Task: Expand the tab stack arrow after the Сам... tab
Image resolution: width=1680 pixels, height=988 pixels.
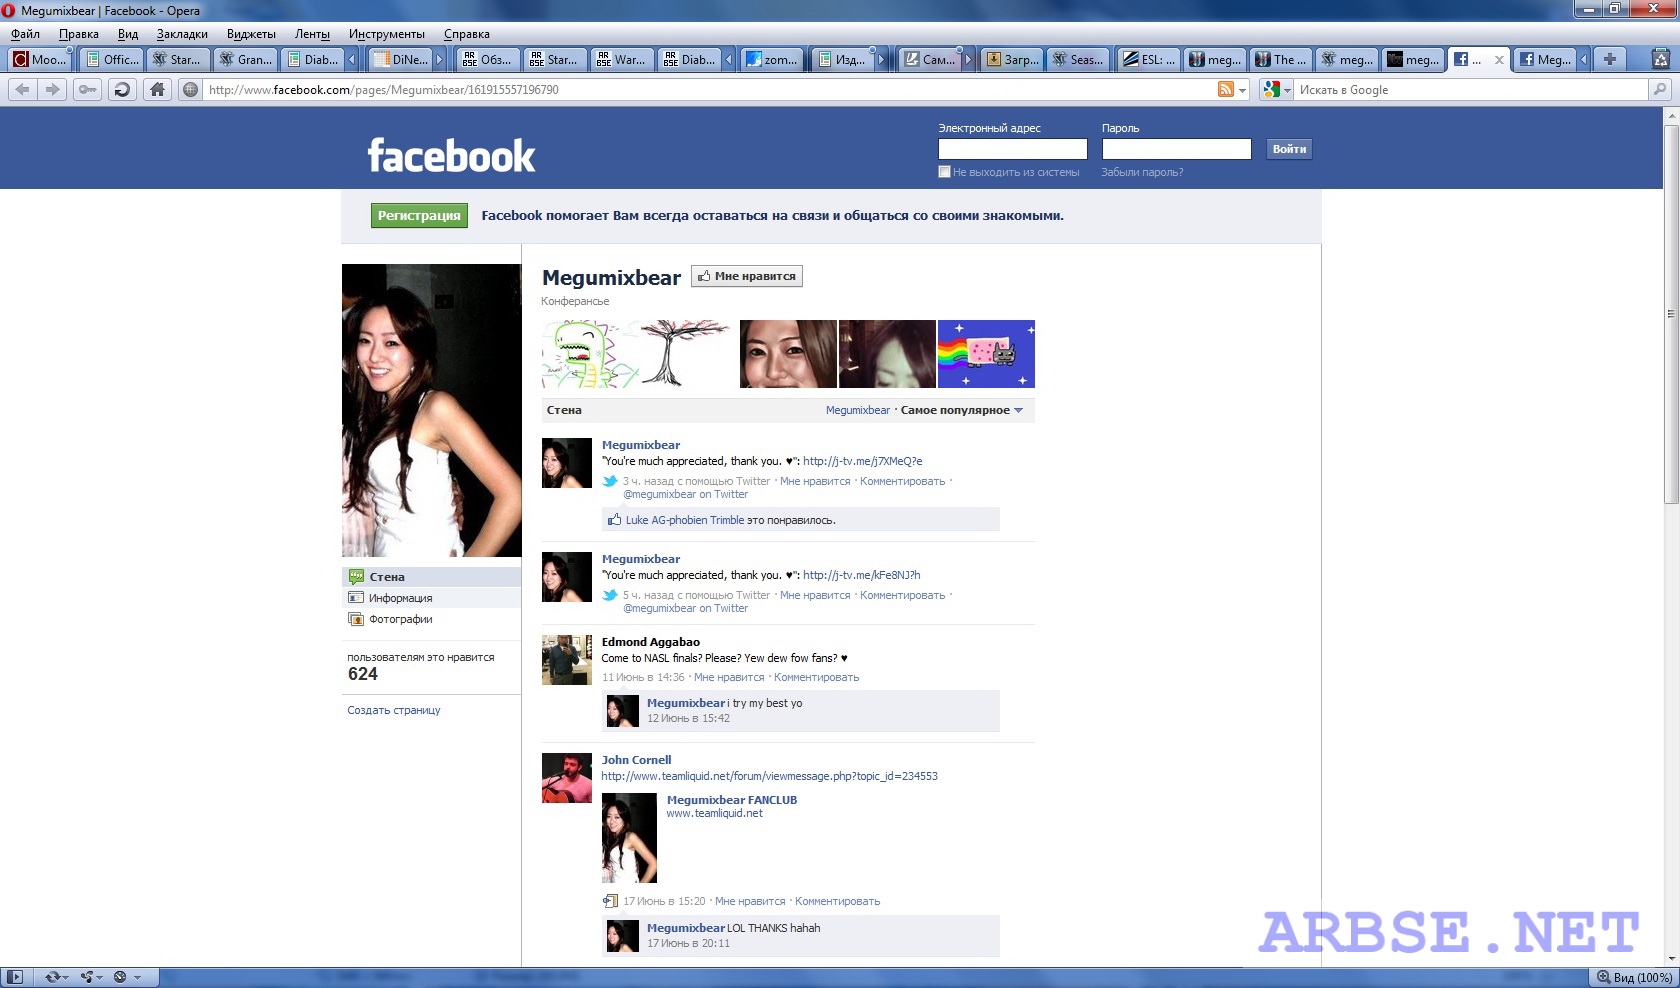Action: pos(968,59)
